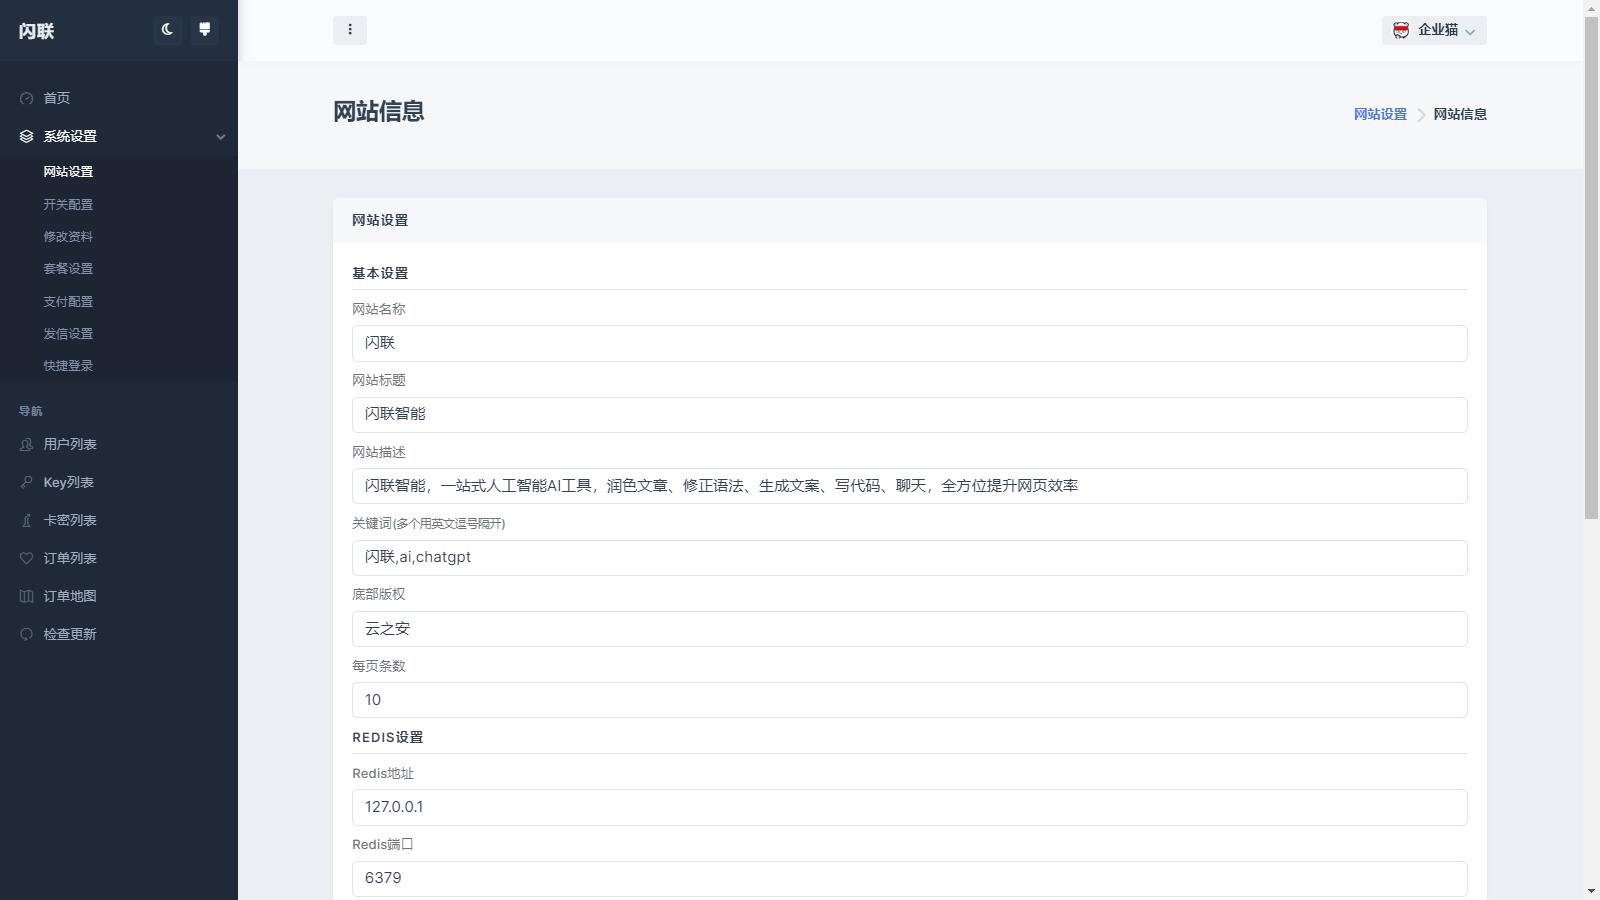Go to 快捷登录 settings
The image size is (1600, 900).
coord(68,365)
